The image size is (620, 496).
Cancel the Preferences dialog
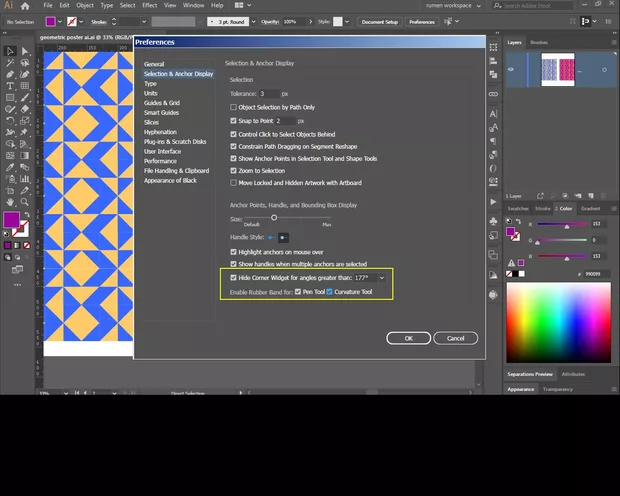[455, 338]
